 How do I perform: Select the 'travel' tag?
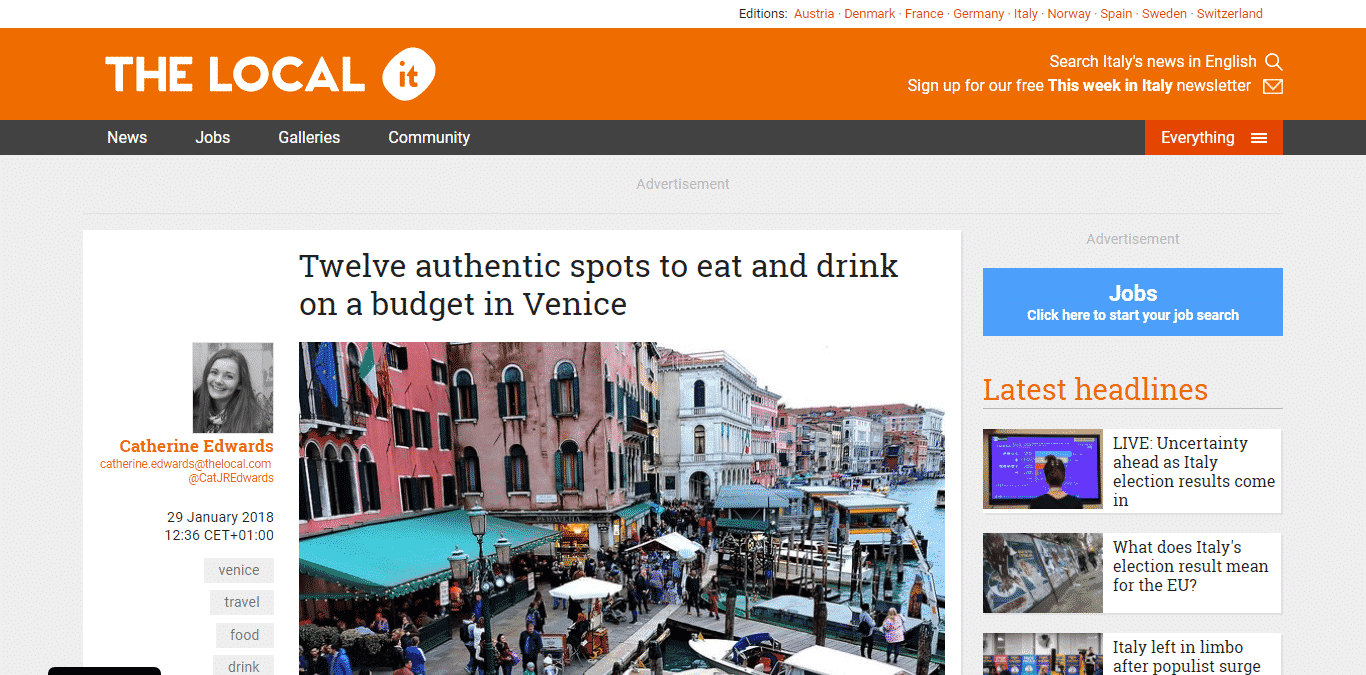click(x=242, y=602)
